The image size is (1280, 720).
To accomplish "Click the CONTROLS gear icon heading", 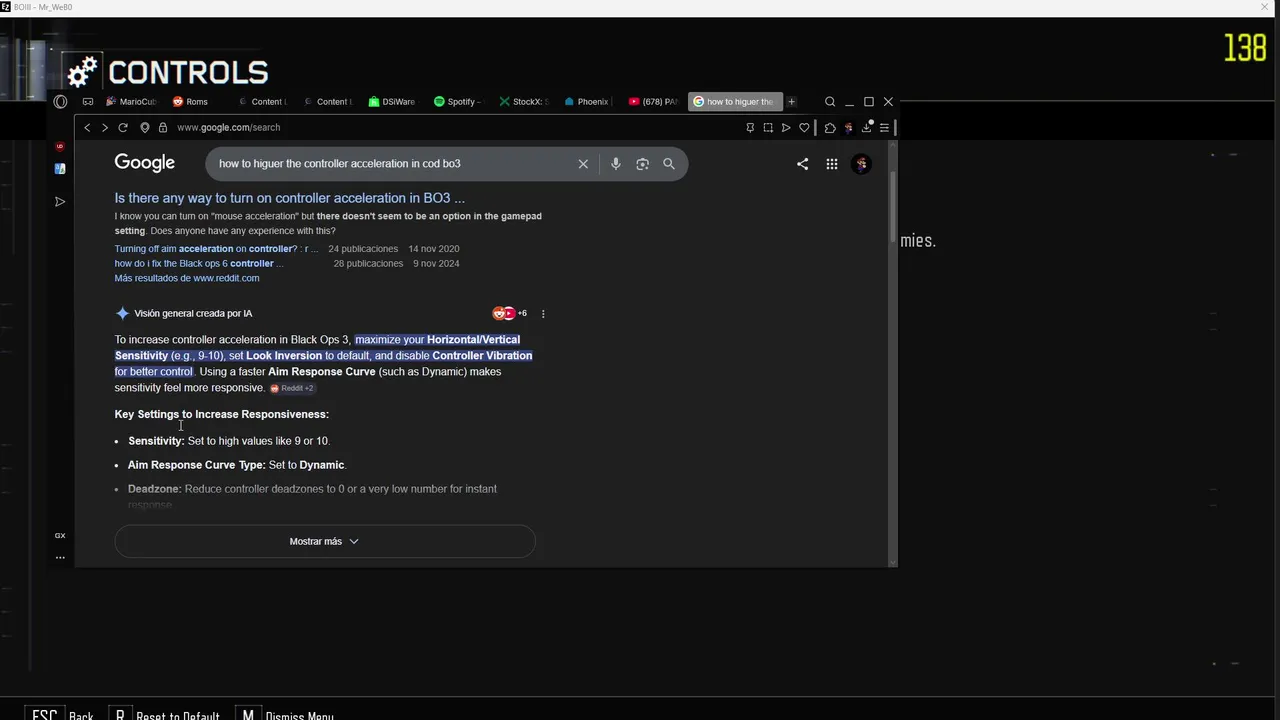I will tap(82, 72).
